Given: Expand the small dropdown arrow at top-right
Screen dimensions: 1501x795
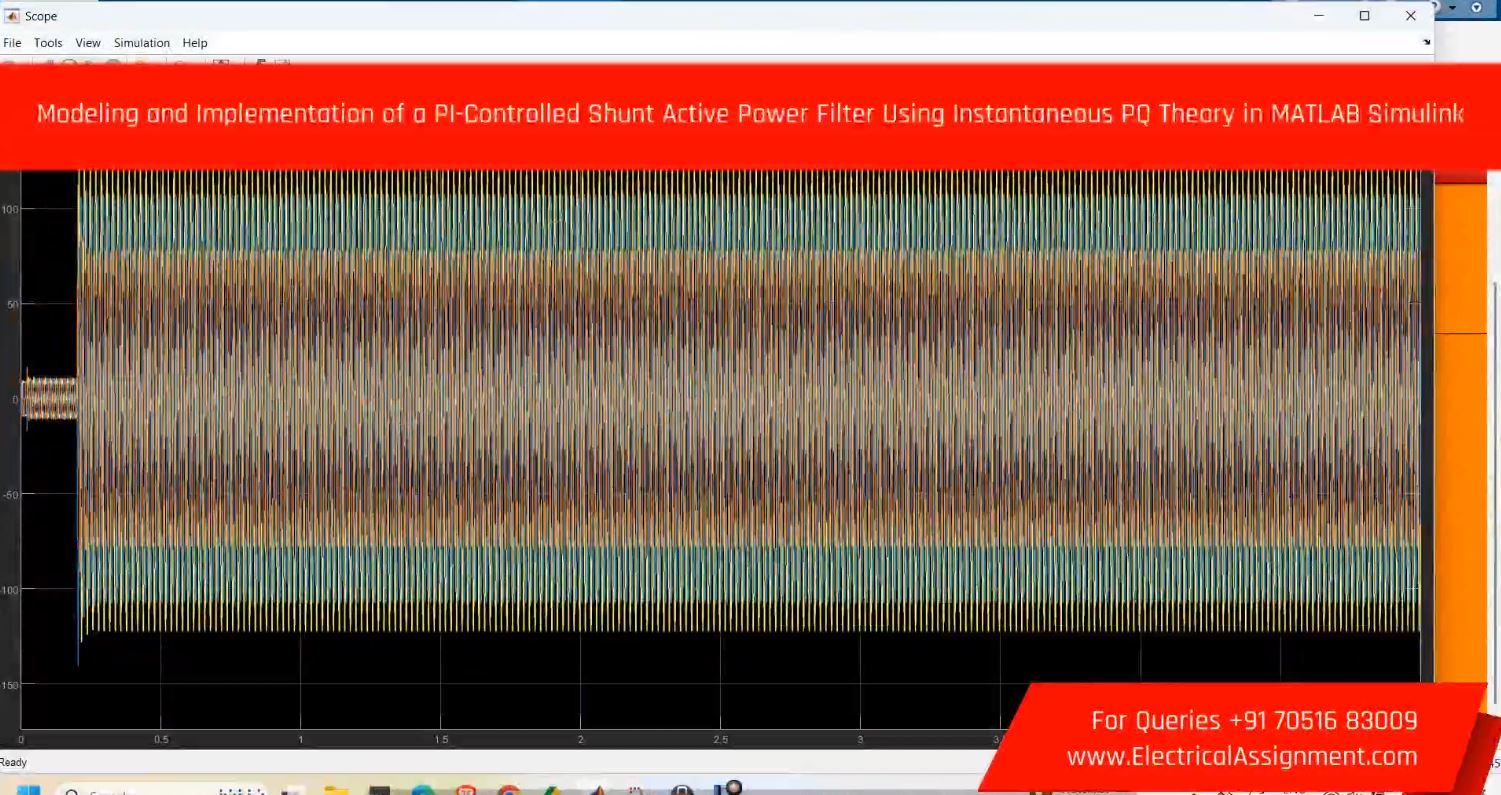Looking at the screenshot, I should click(x=1454, y=8).
